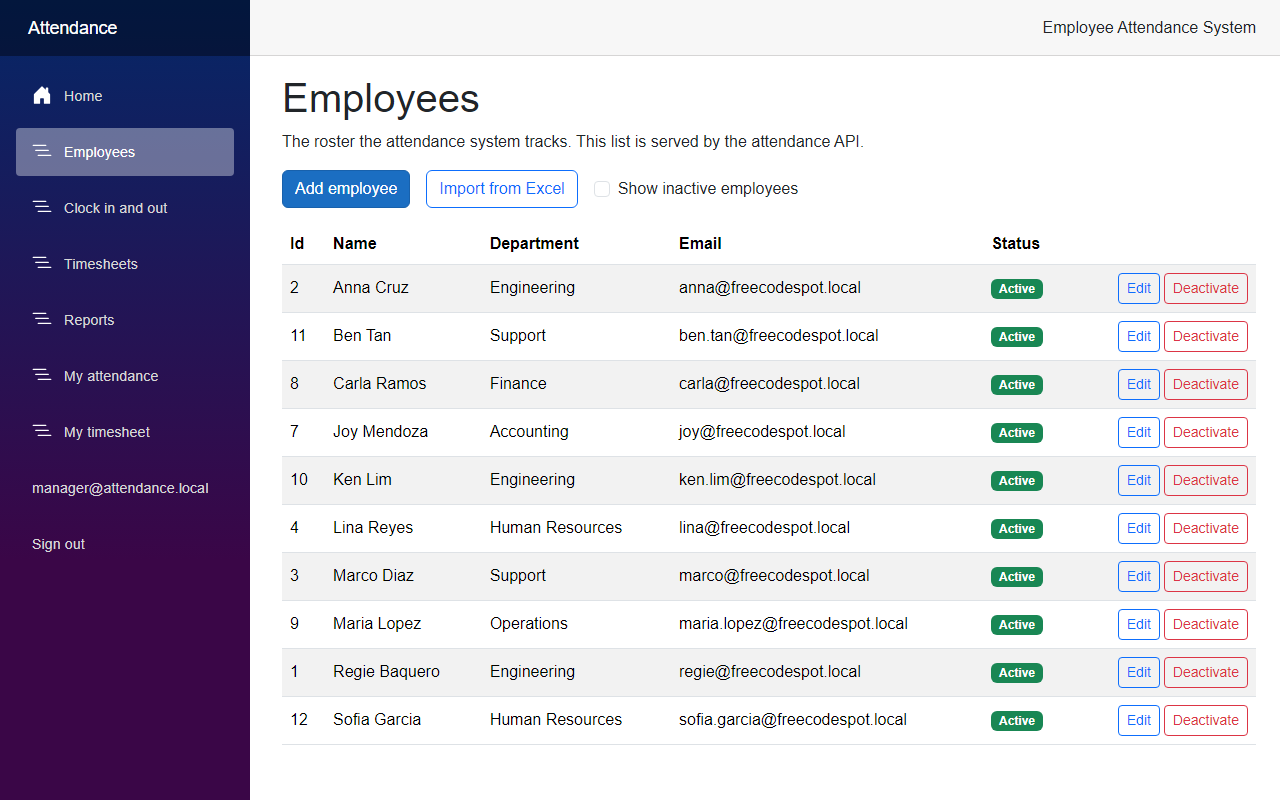Edit Carla Ramos's record

tap(1139, 384)
